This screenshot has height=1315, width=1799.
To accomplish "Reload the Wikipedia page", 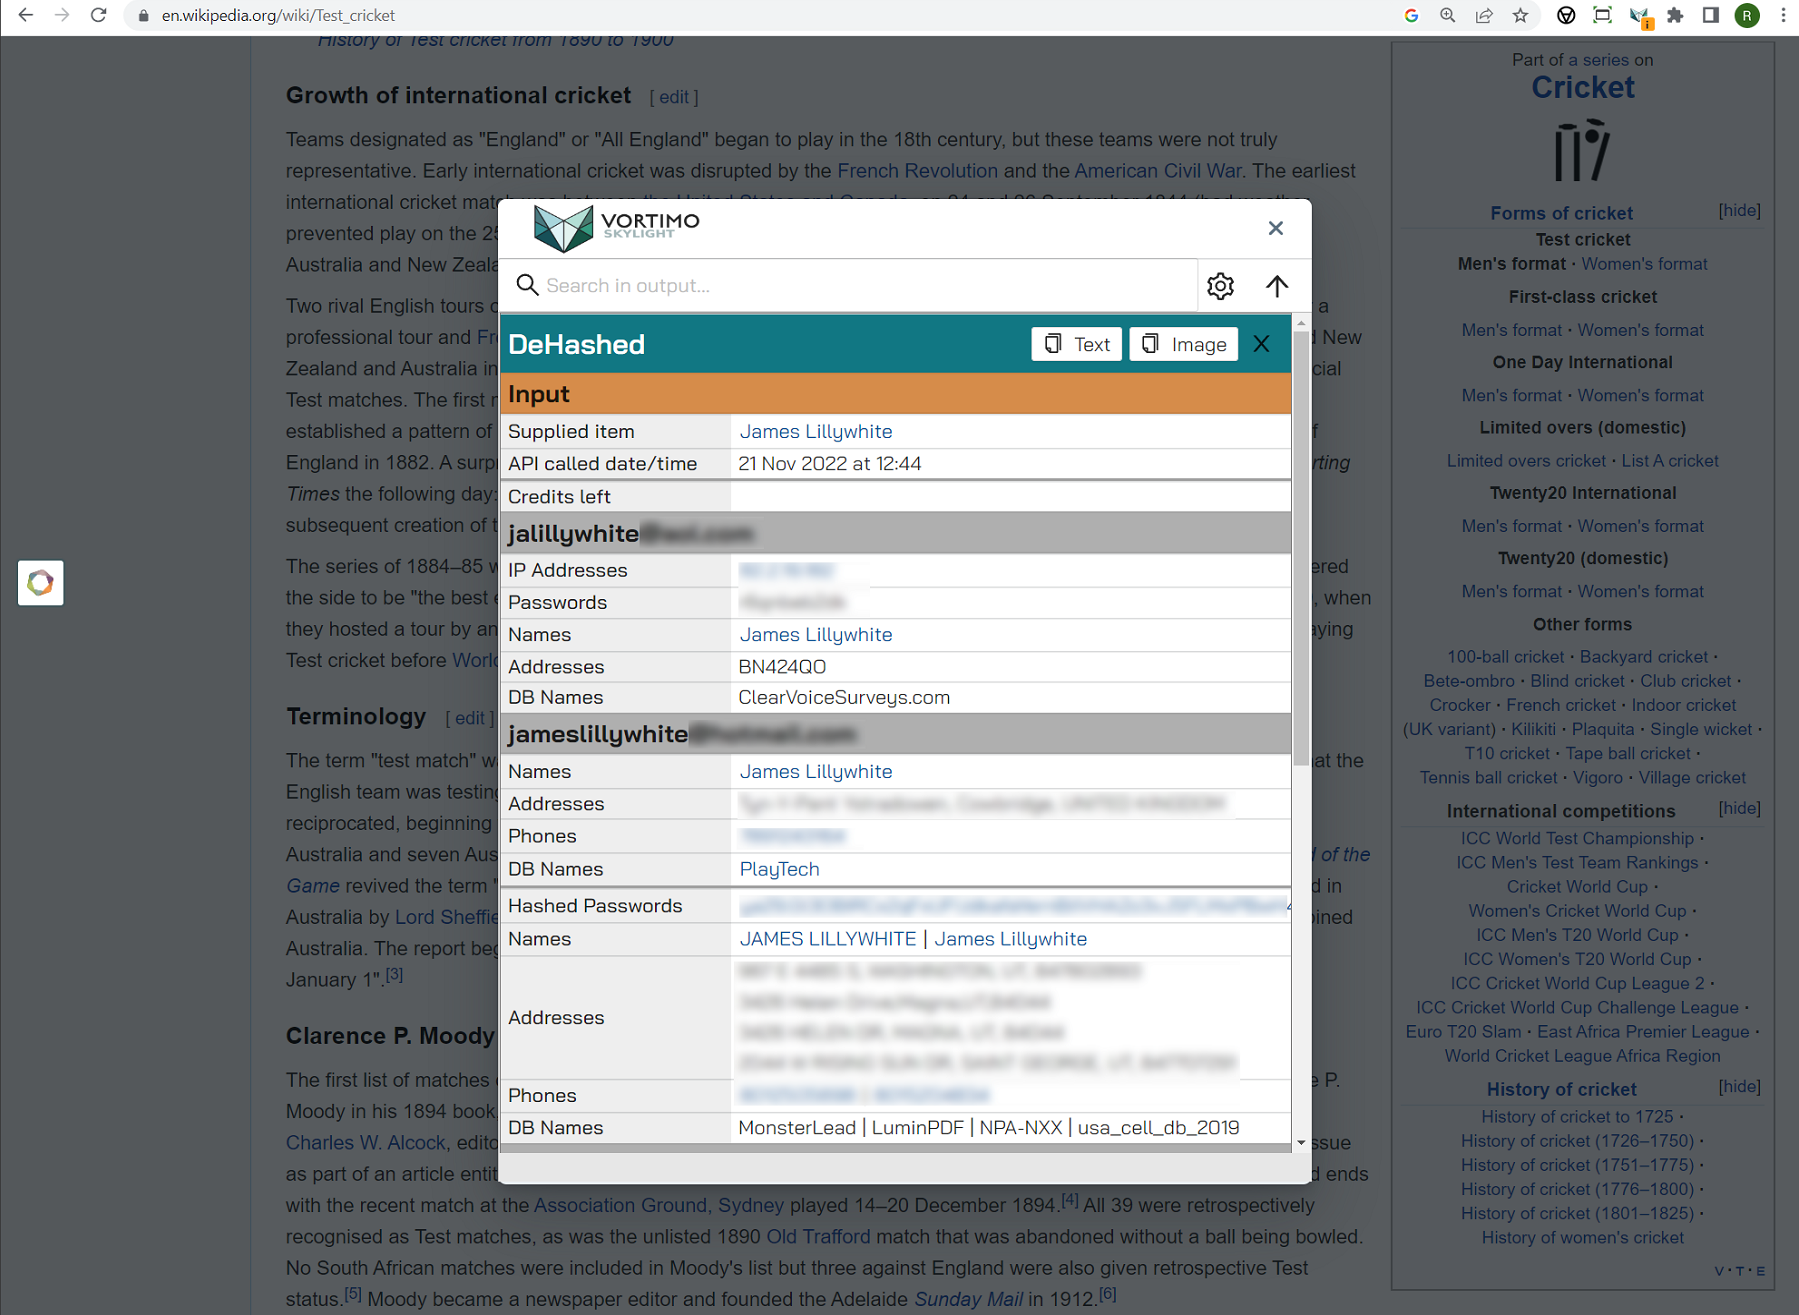I will click(x=98, y=15).
